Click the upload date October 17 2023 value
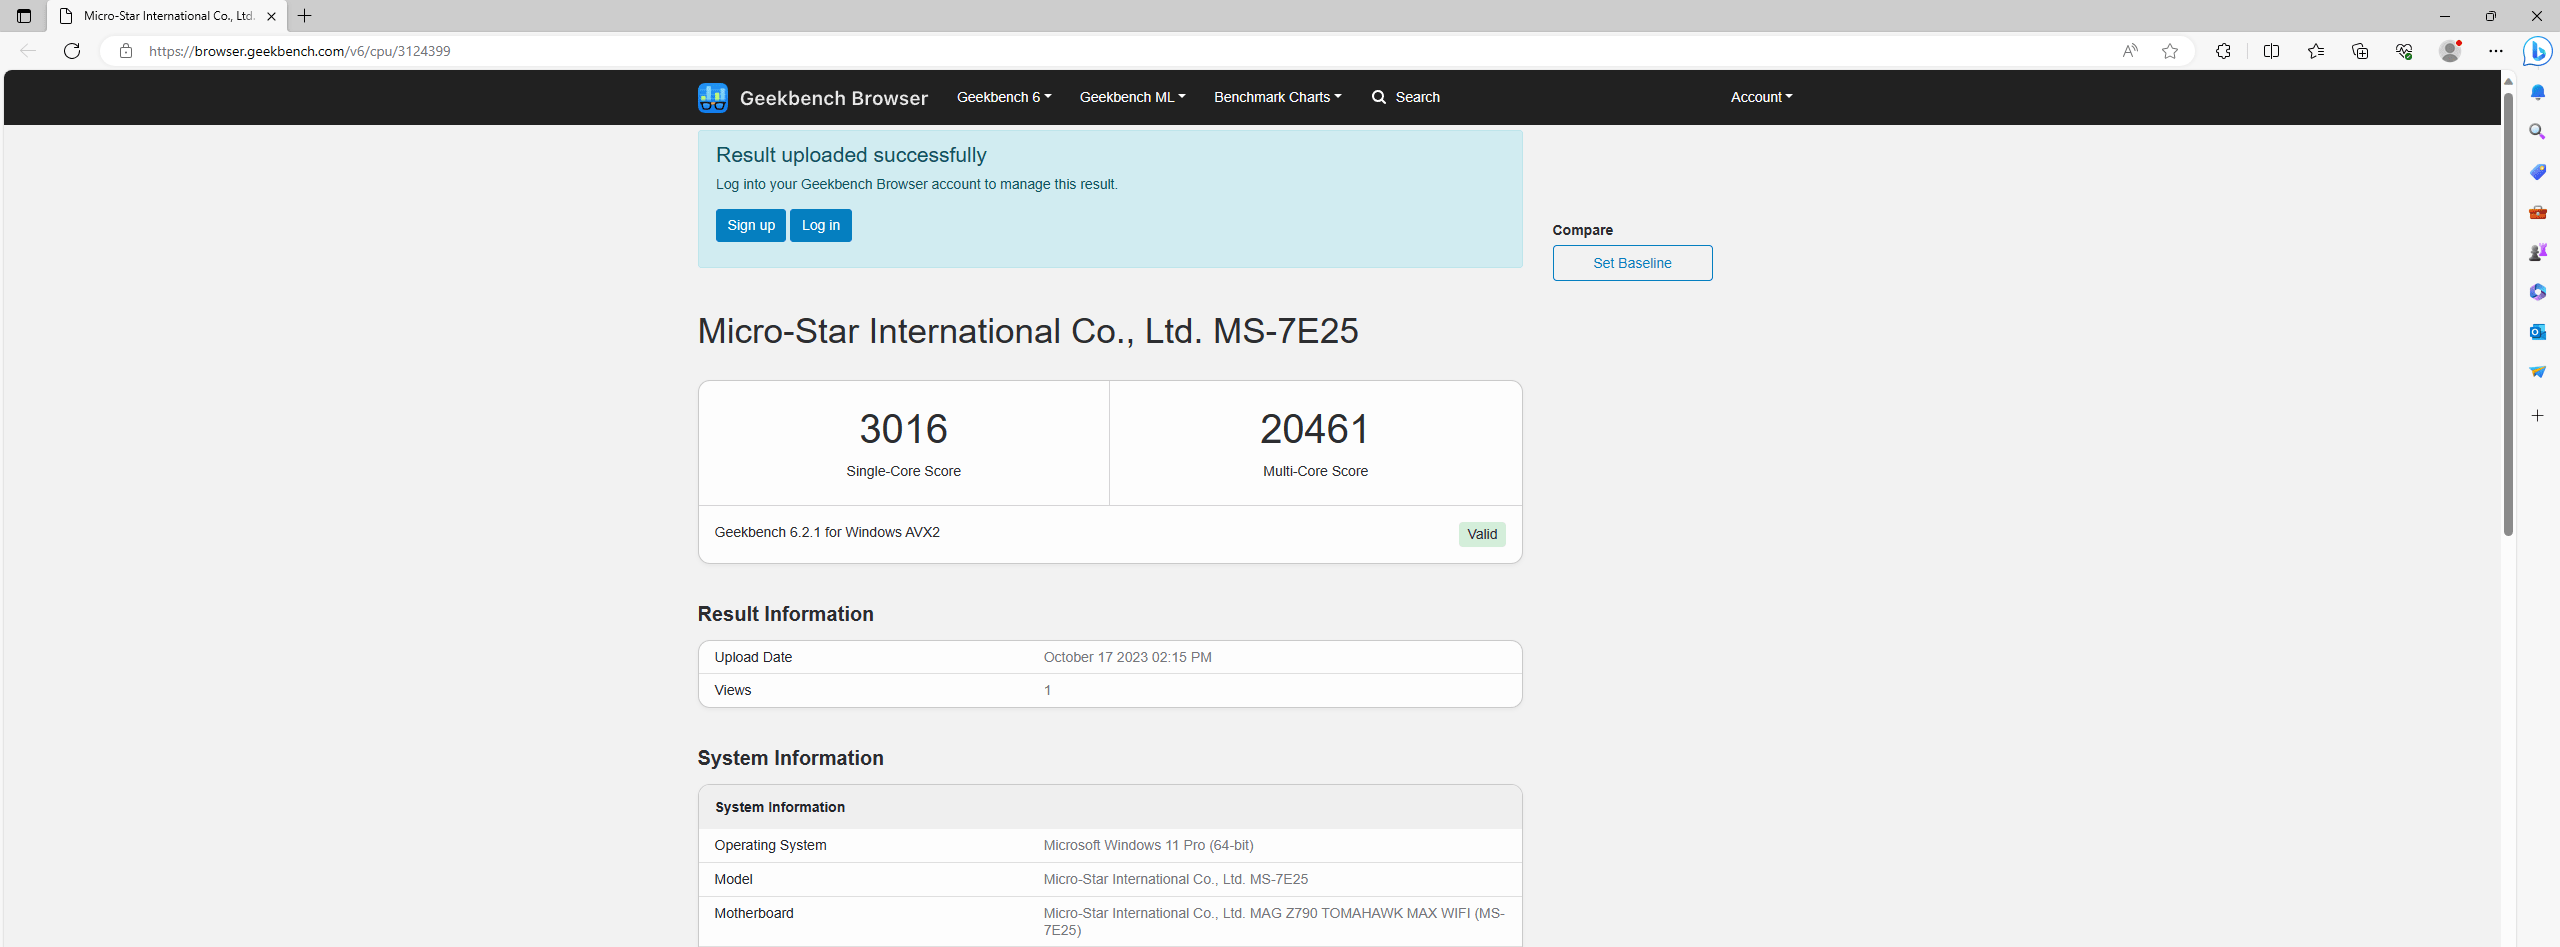Image resolution: width=2560 pixels, height=947 pixels. point(1127,657)
